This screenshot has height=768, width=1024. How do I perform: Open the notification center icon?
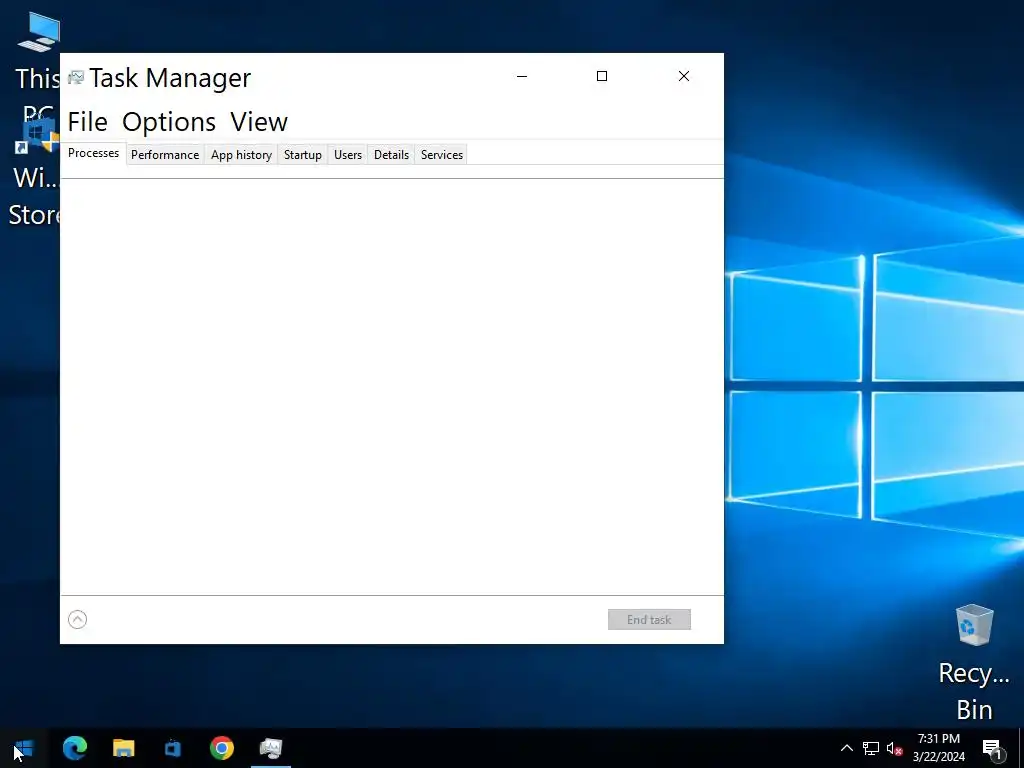992,748
